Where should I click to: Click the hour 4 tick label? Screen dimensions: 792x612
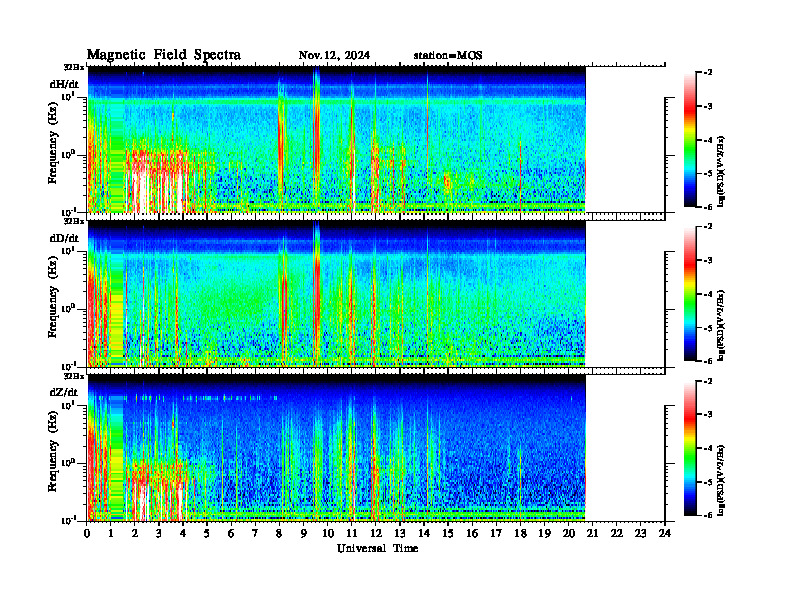pyautogui.click(x=183, y=533)
